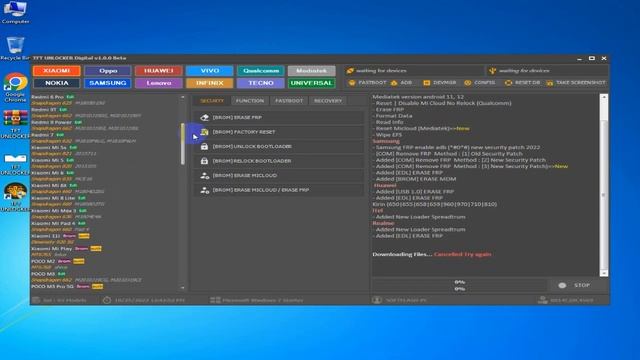Image resolution: width=640 pixels, height=360 pixels.
Task: Select the VIVO brand button
Action: click(210, 71)
